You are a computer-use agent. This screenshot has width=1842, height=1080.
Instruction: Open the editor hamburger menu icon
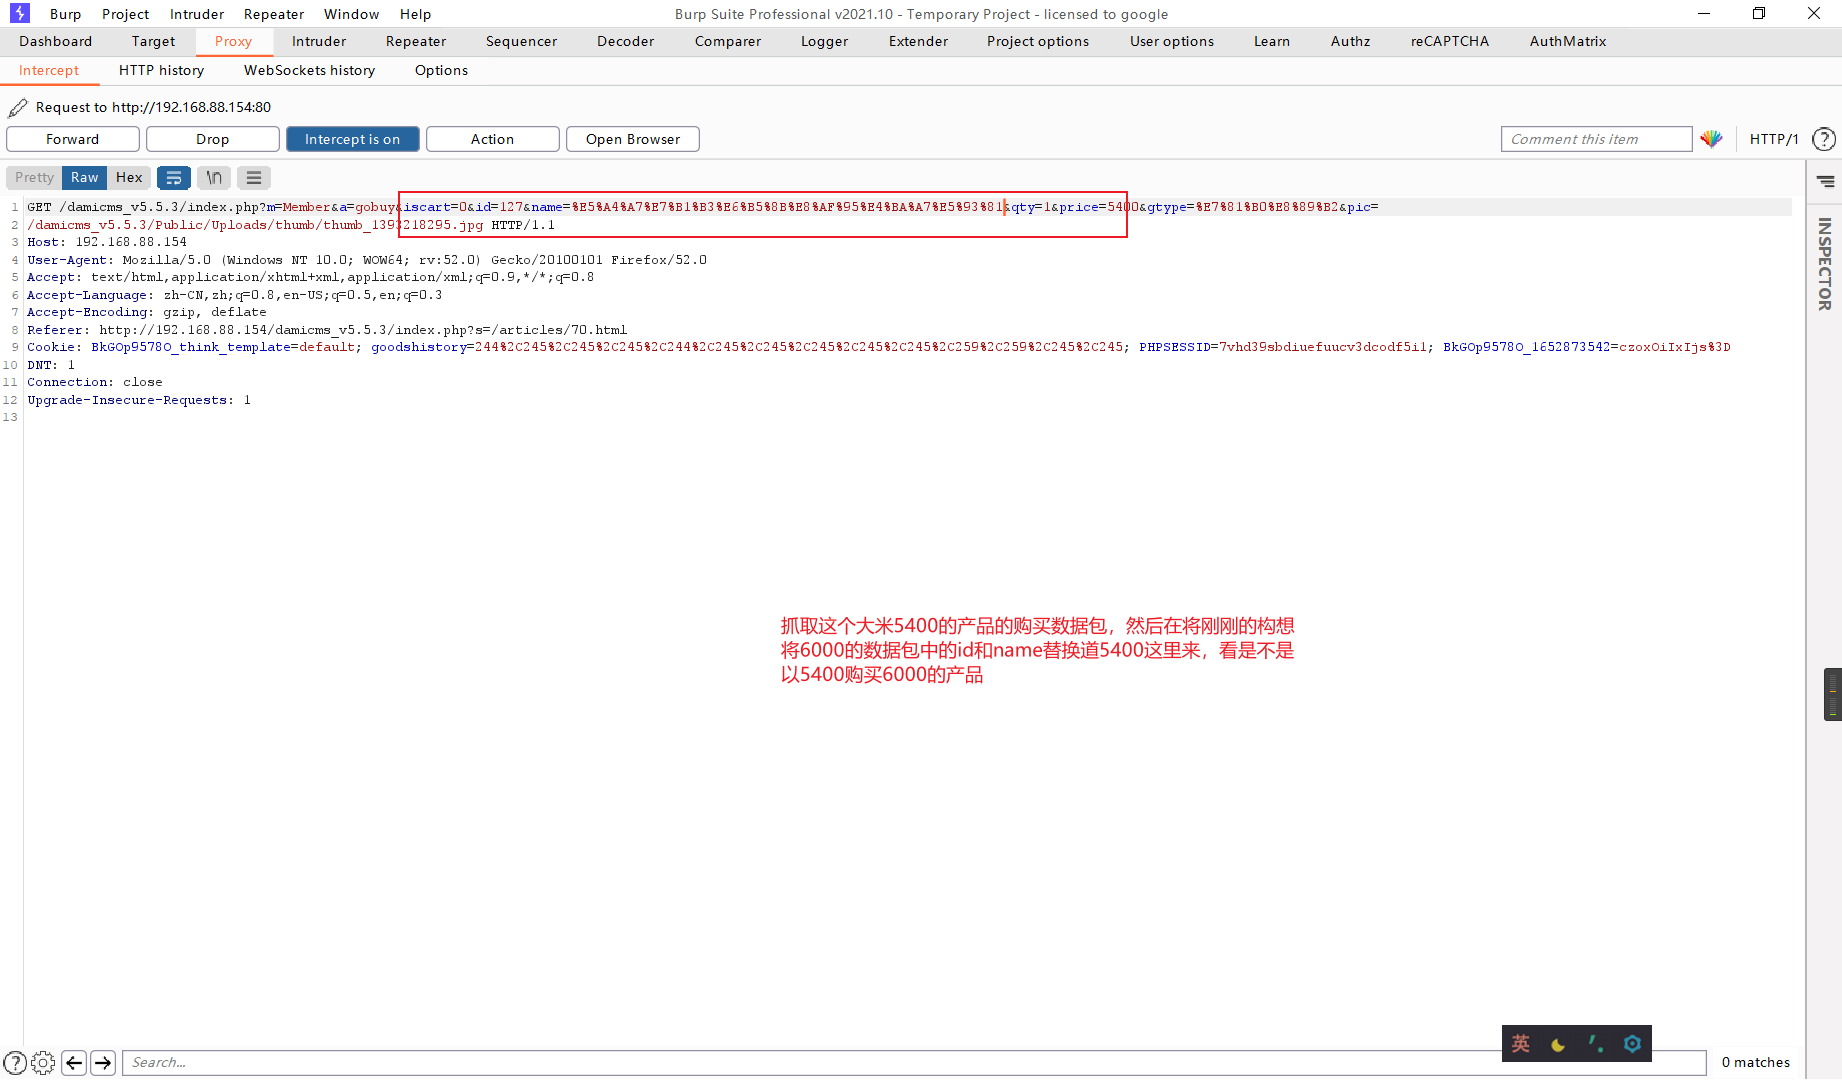[253, 177]
